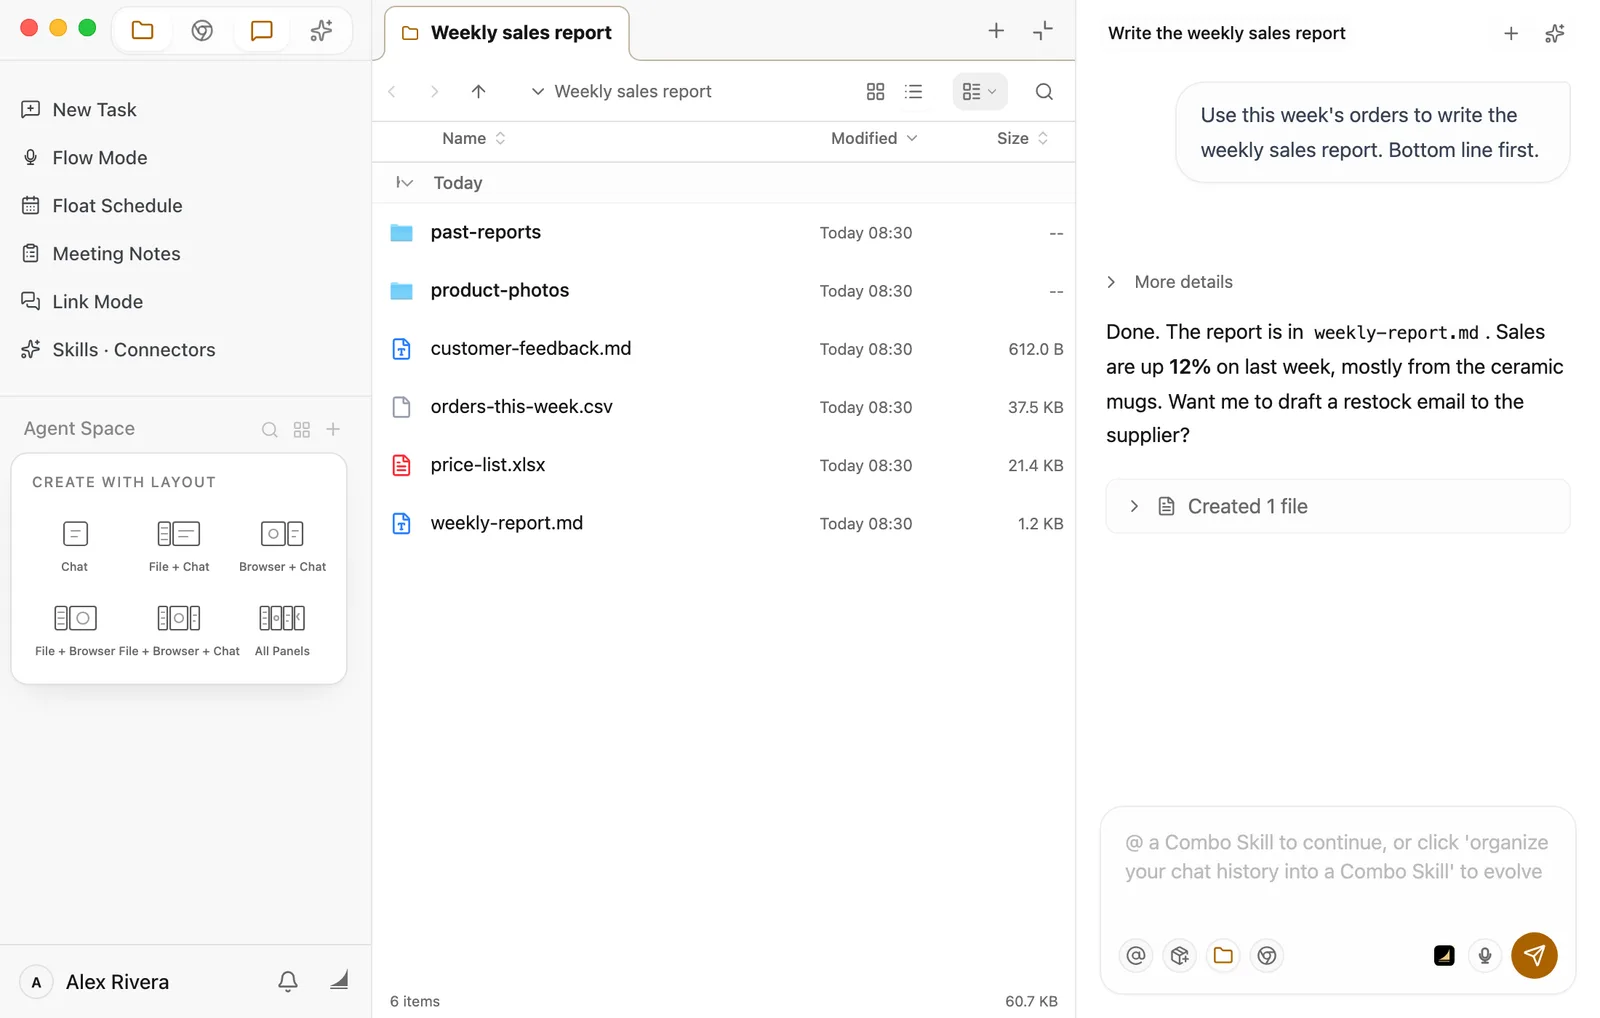This screenshot has width=1600, height=1018.
Task: Toggle the Agent Space layout grid
Action: (302, 429)
